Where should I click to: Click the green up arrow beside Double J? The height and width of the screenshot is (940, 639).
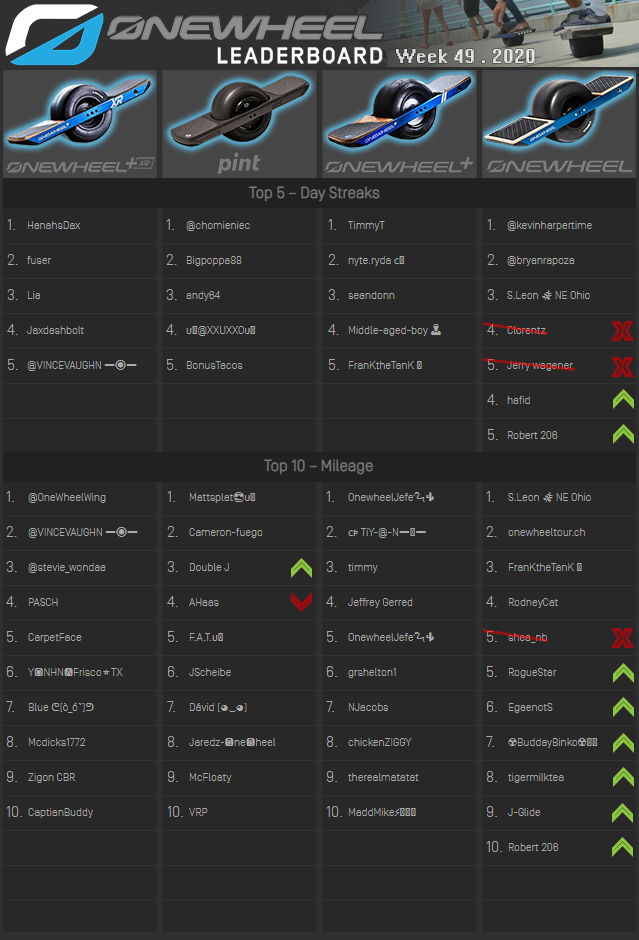pyautogui.click(x=302, y=568)
